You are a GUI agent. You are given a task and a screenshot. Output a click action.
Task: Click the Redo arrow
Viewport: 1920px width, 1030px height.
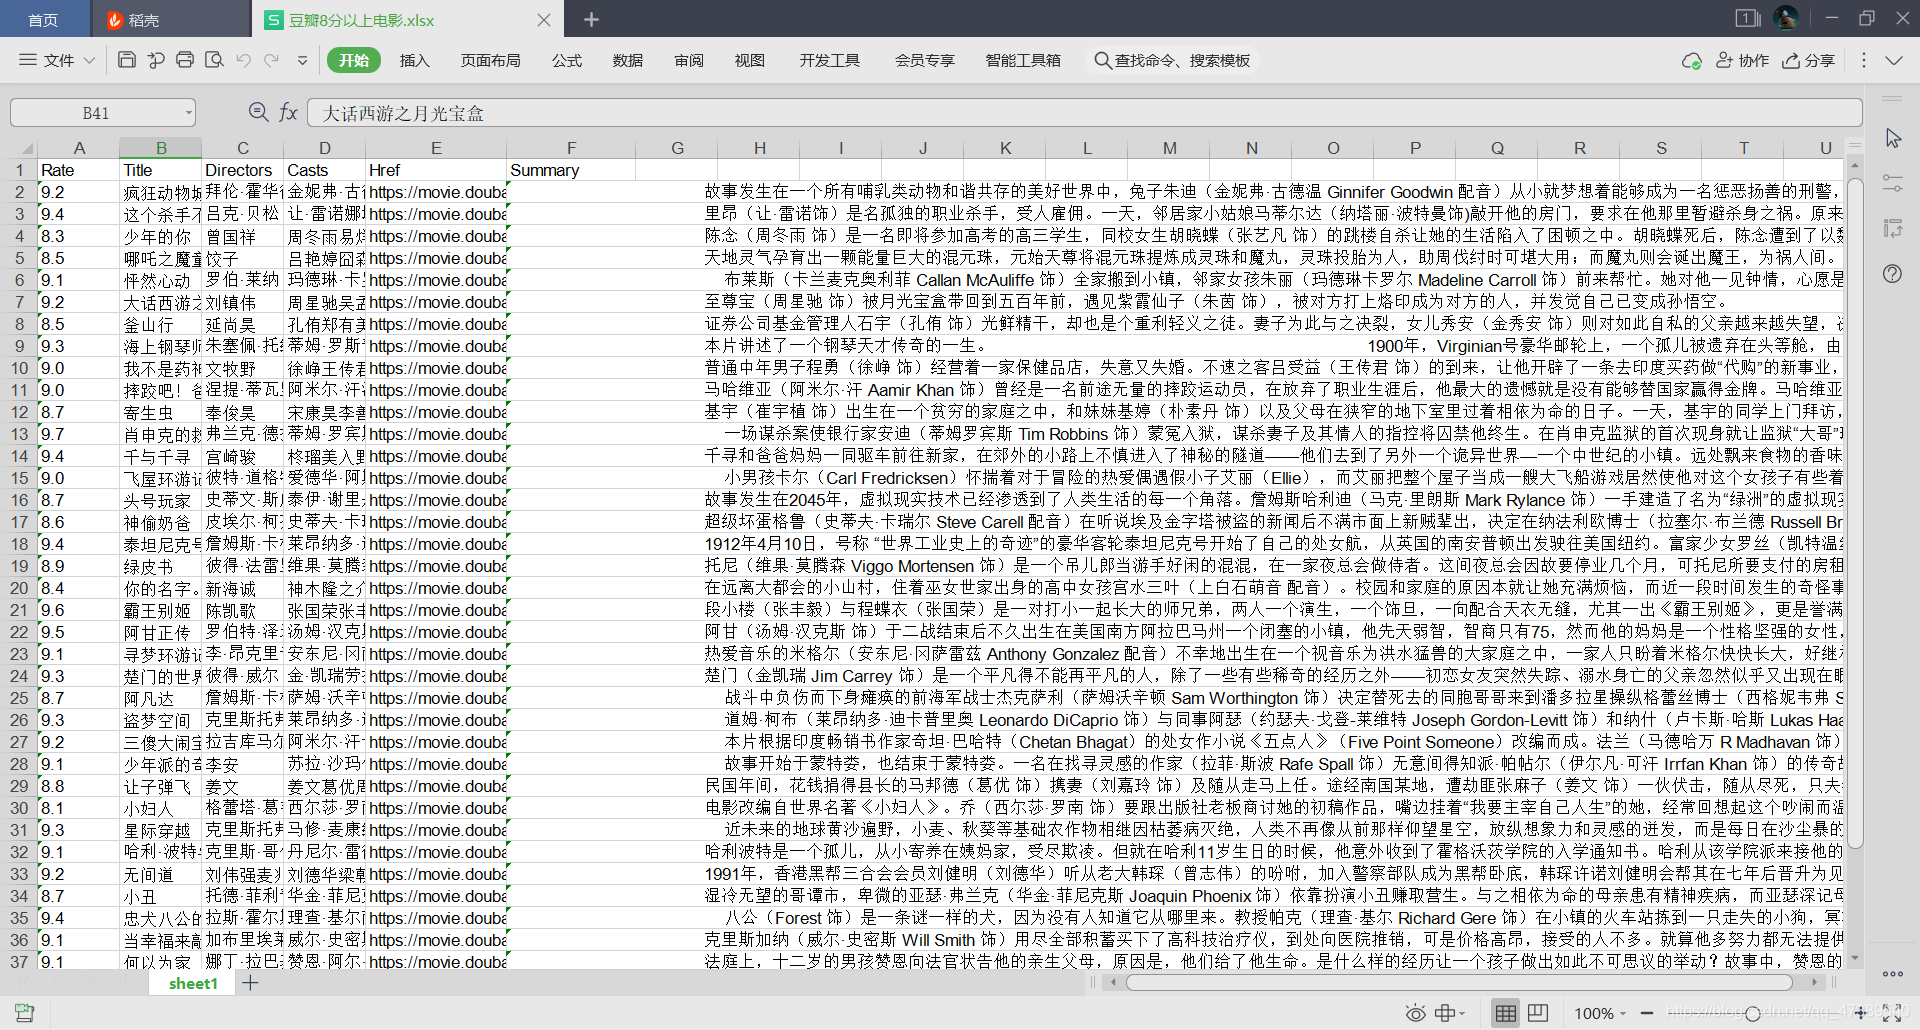click(x=272, y=60)
